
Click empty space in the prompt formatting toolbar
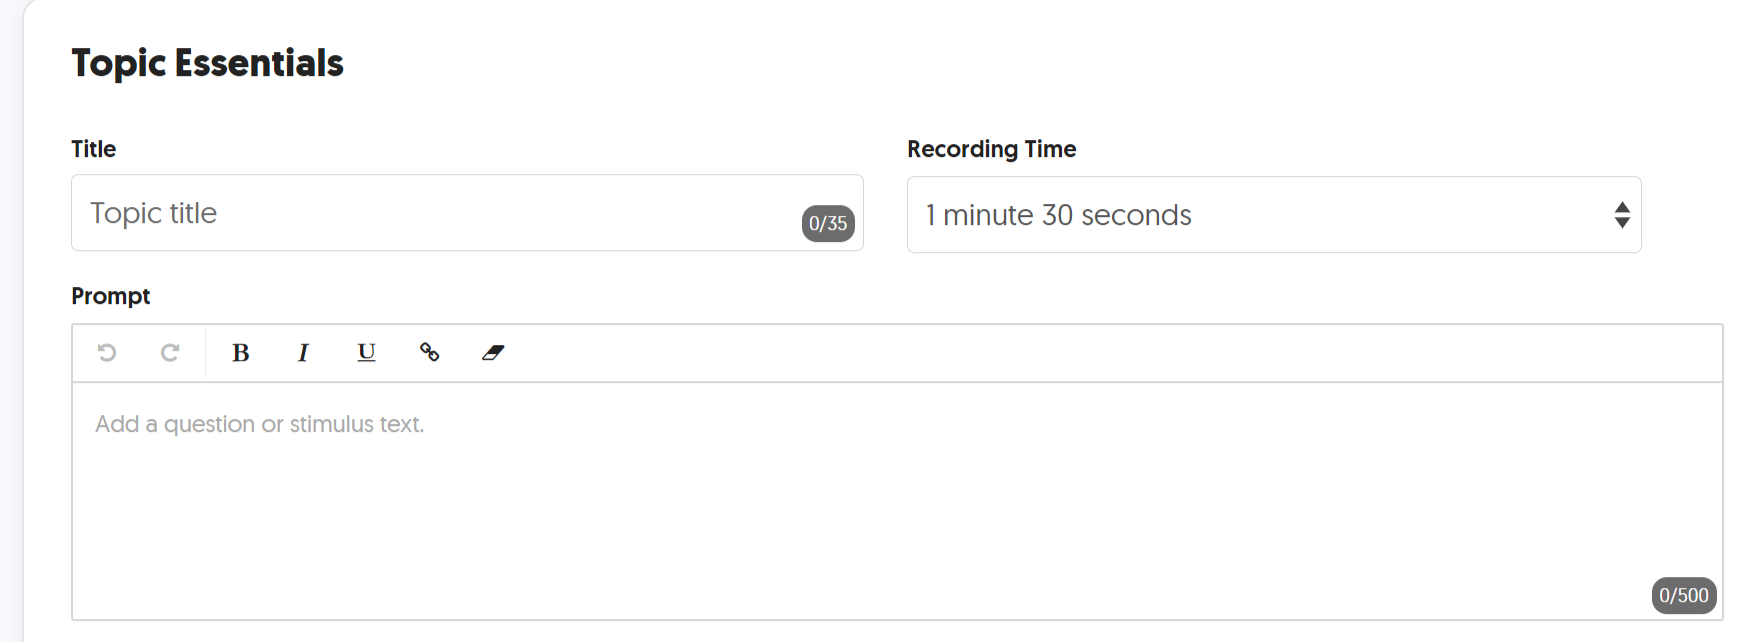(1100, 353)
